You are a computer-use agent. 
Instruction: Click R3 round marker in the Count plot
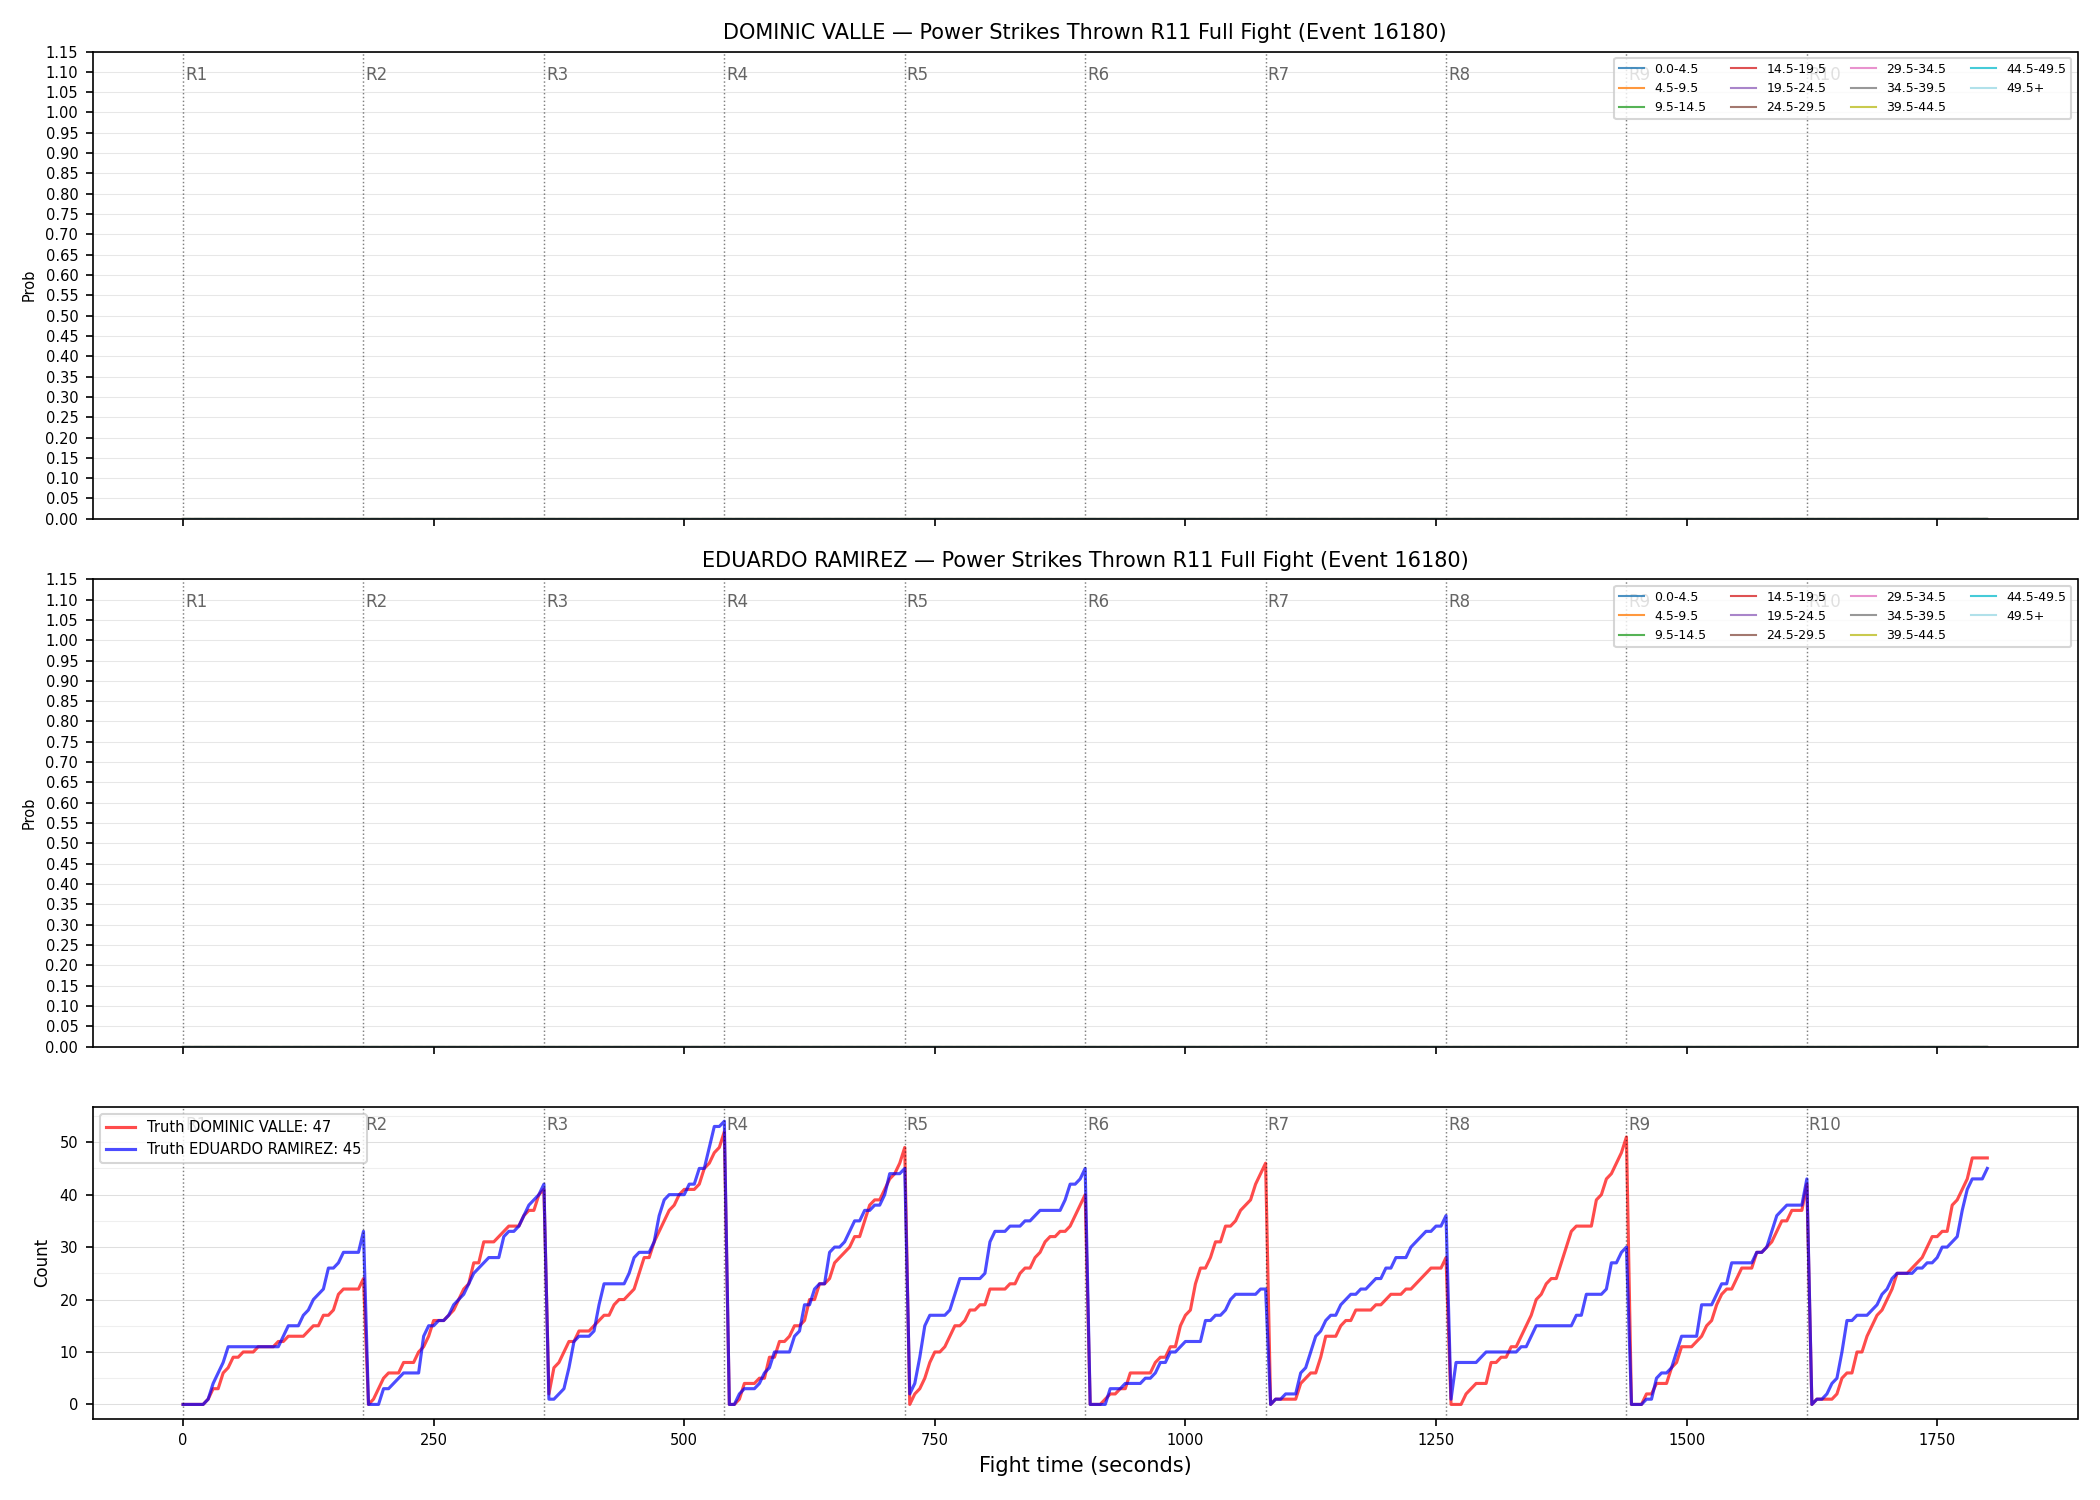tap(557, 1124)
